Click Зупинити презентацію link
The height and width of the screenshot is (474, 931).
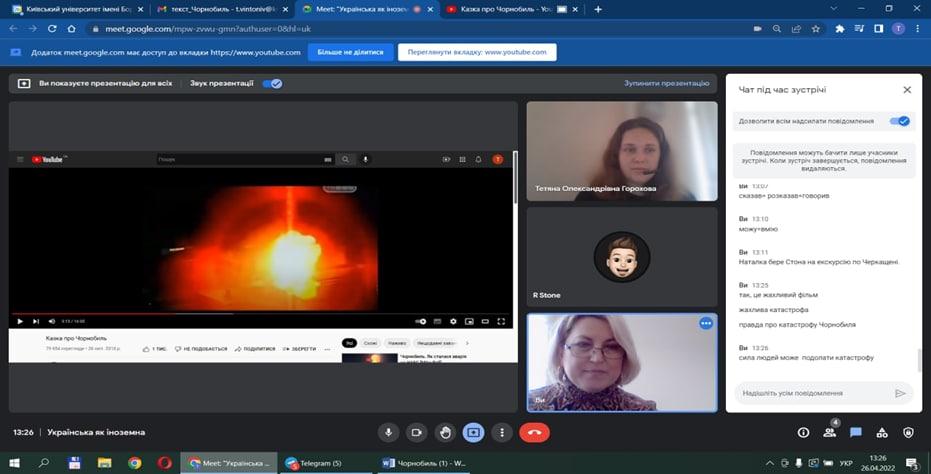pyautogui.click(x=666, y=84)
